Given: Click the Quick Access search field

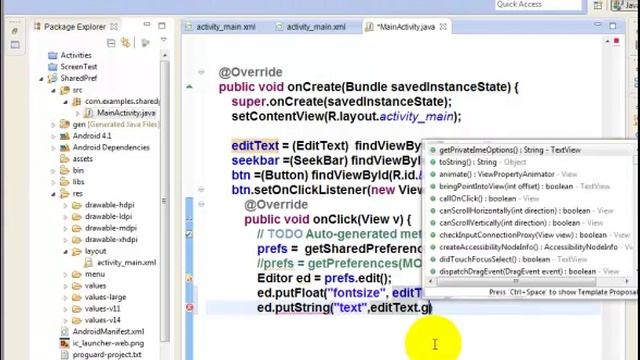Looking at the screenshot, I should click(538, 4).
